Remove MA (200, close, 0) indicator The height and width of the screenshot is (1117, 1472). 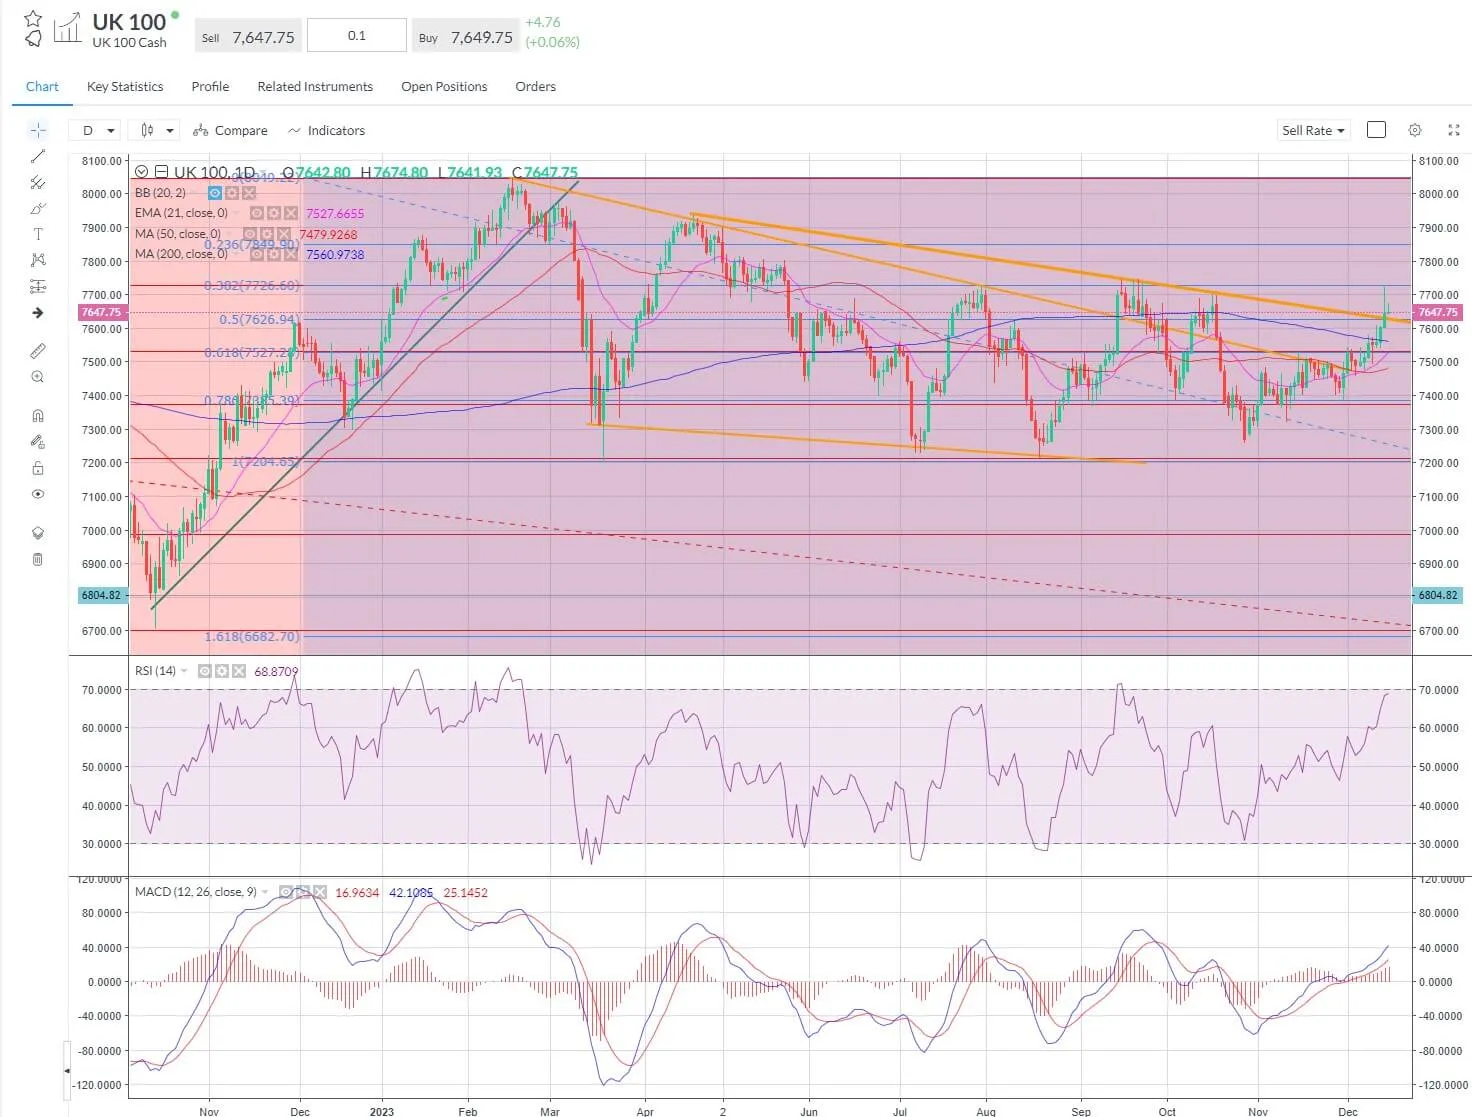pyautogui.click(x=291, y=254)
